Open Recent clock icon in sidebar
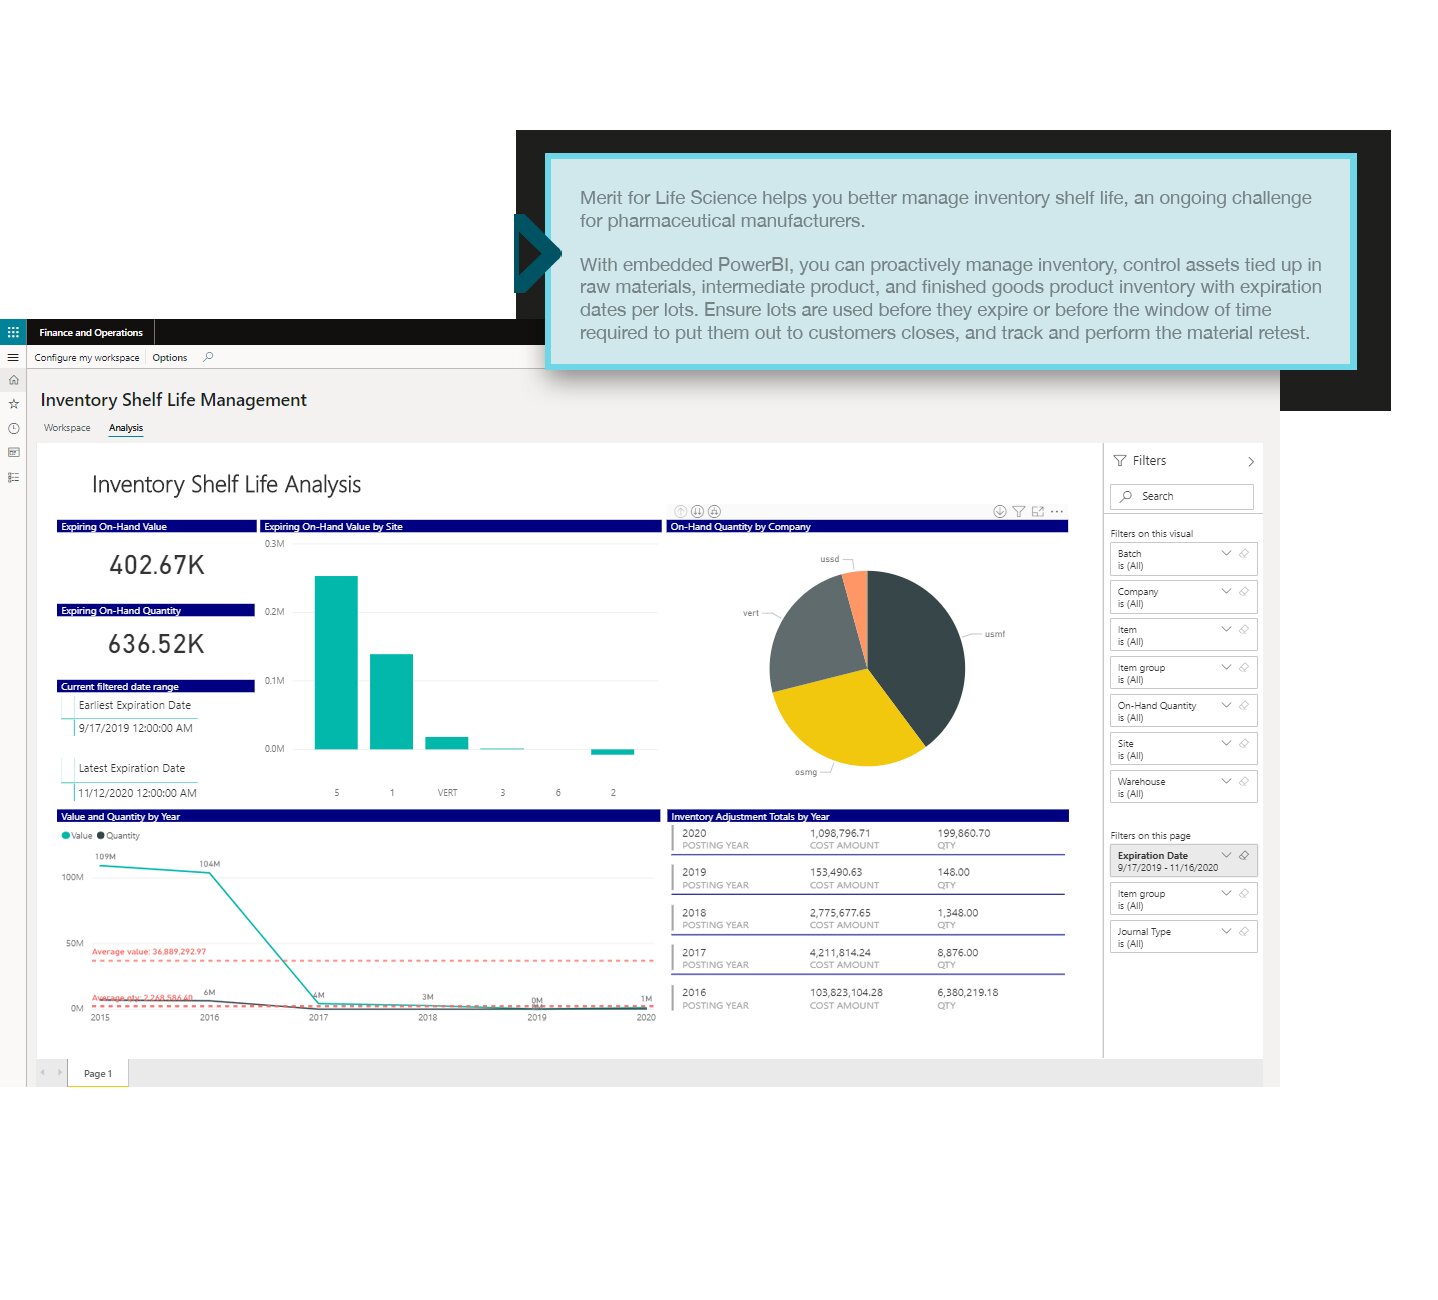The image size is (1438, 1300). click(13, 428)
